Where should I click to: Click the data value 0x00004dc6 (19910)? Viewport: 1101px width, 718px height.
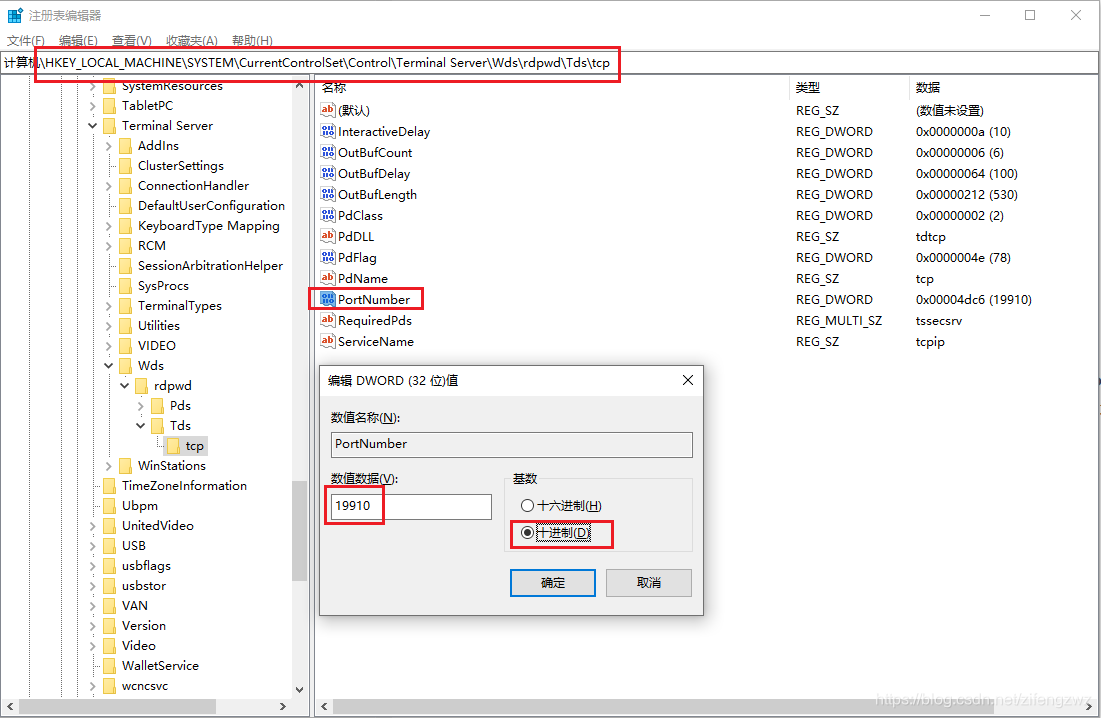(x=973, y=300)
